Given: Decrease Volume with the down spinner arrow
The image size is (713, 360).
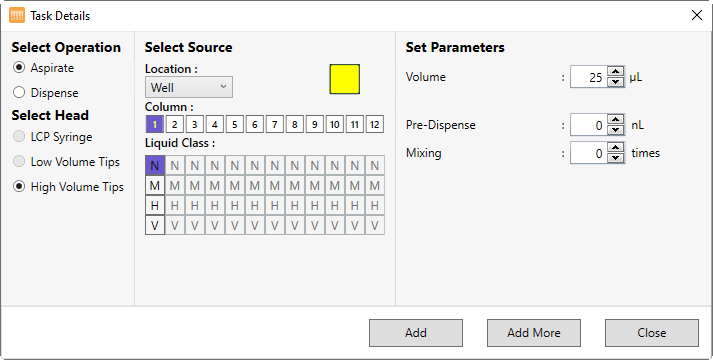Looking at the screenshot, I should (x=616, y=82).
